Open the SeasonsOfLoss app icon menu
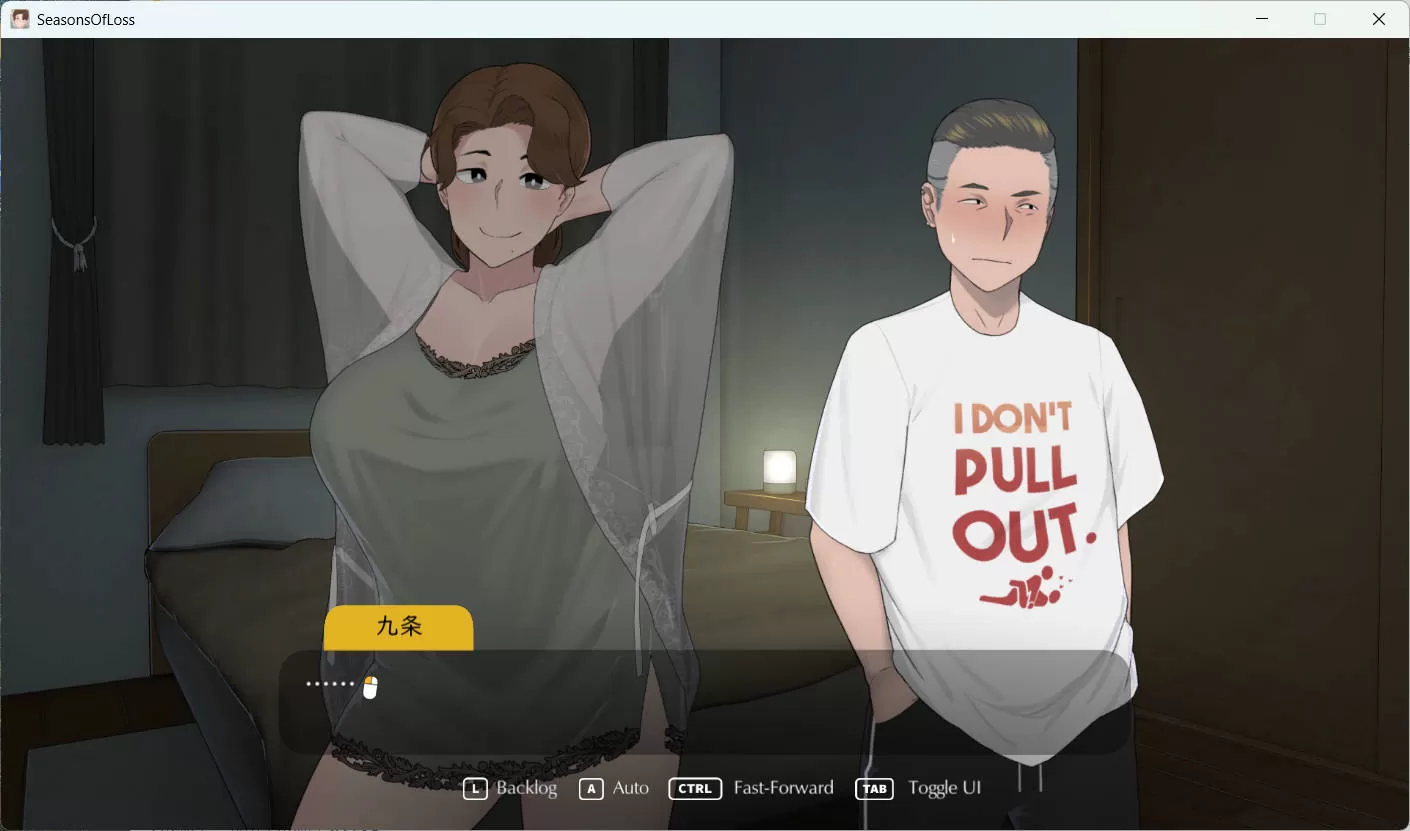Screen dimensions: 1410x831 [20, 19]
